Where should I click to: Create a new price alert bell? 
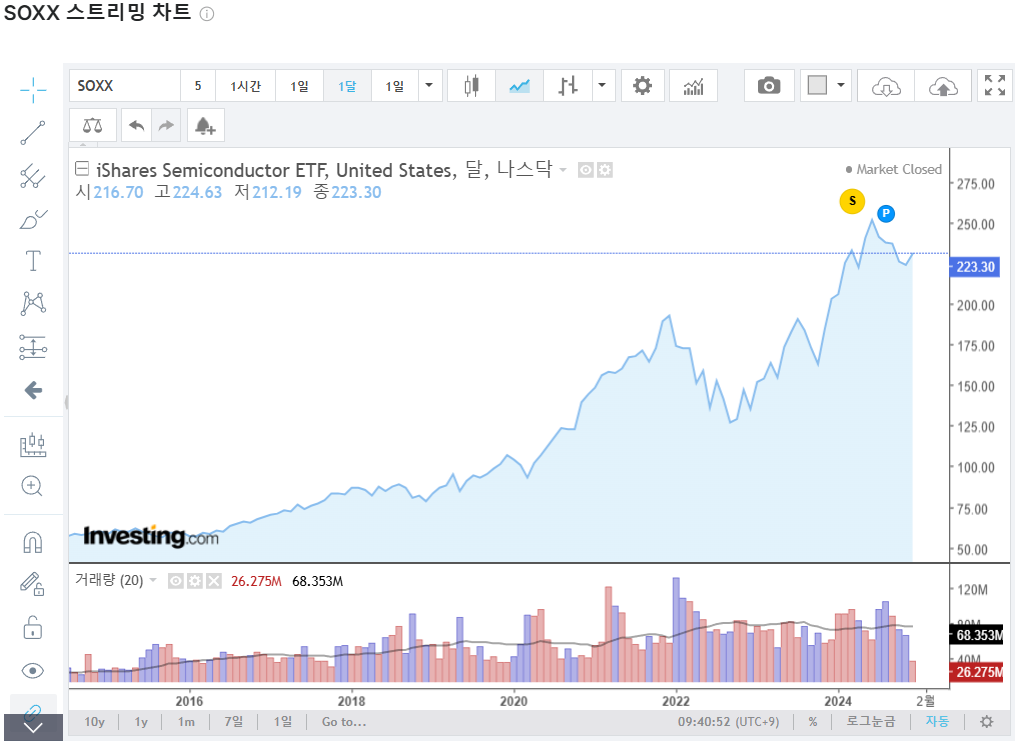(x=205, y=125)
